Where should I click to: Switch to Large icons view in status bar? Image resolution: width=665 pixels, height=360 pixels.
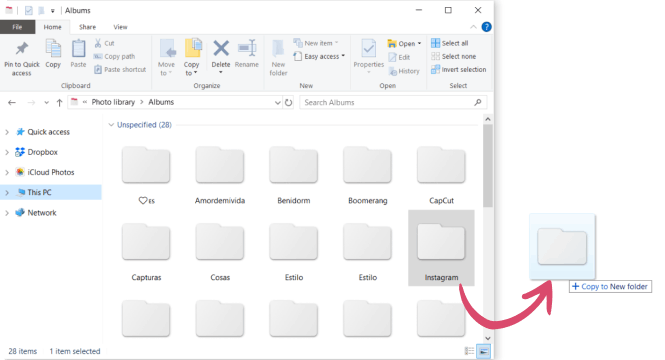pyautogui.click(x=483, y=351)
